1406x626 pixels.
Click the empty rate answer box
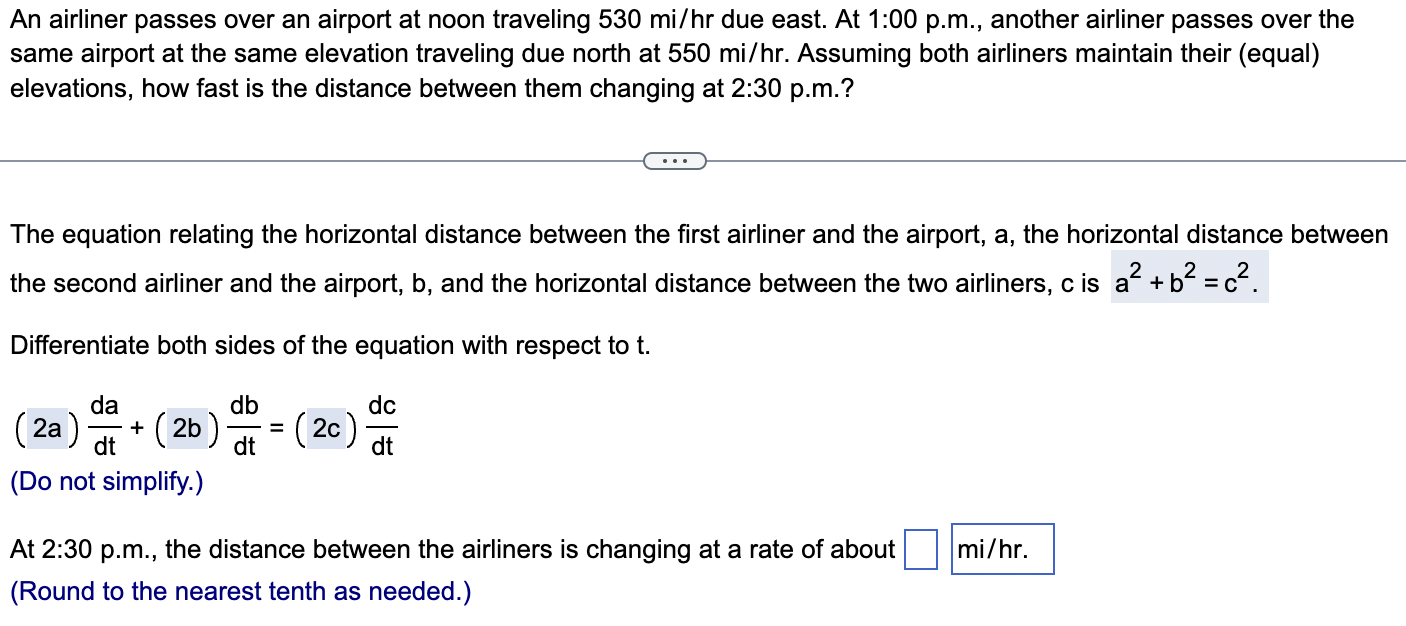pos(922,548)
